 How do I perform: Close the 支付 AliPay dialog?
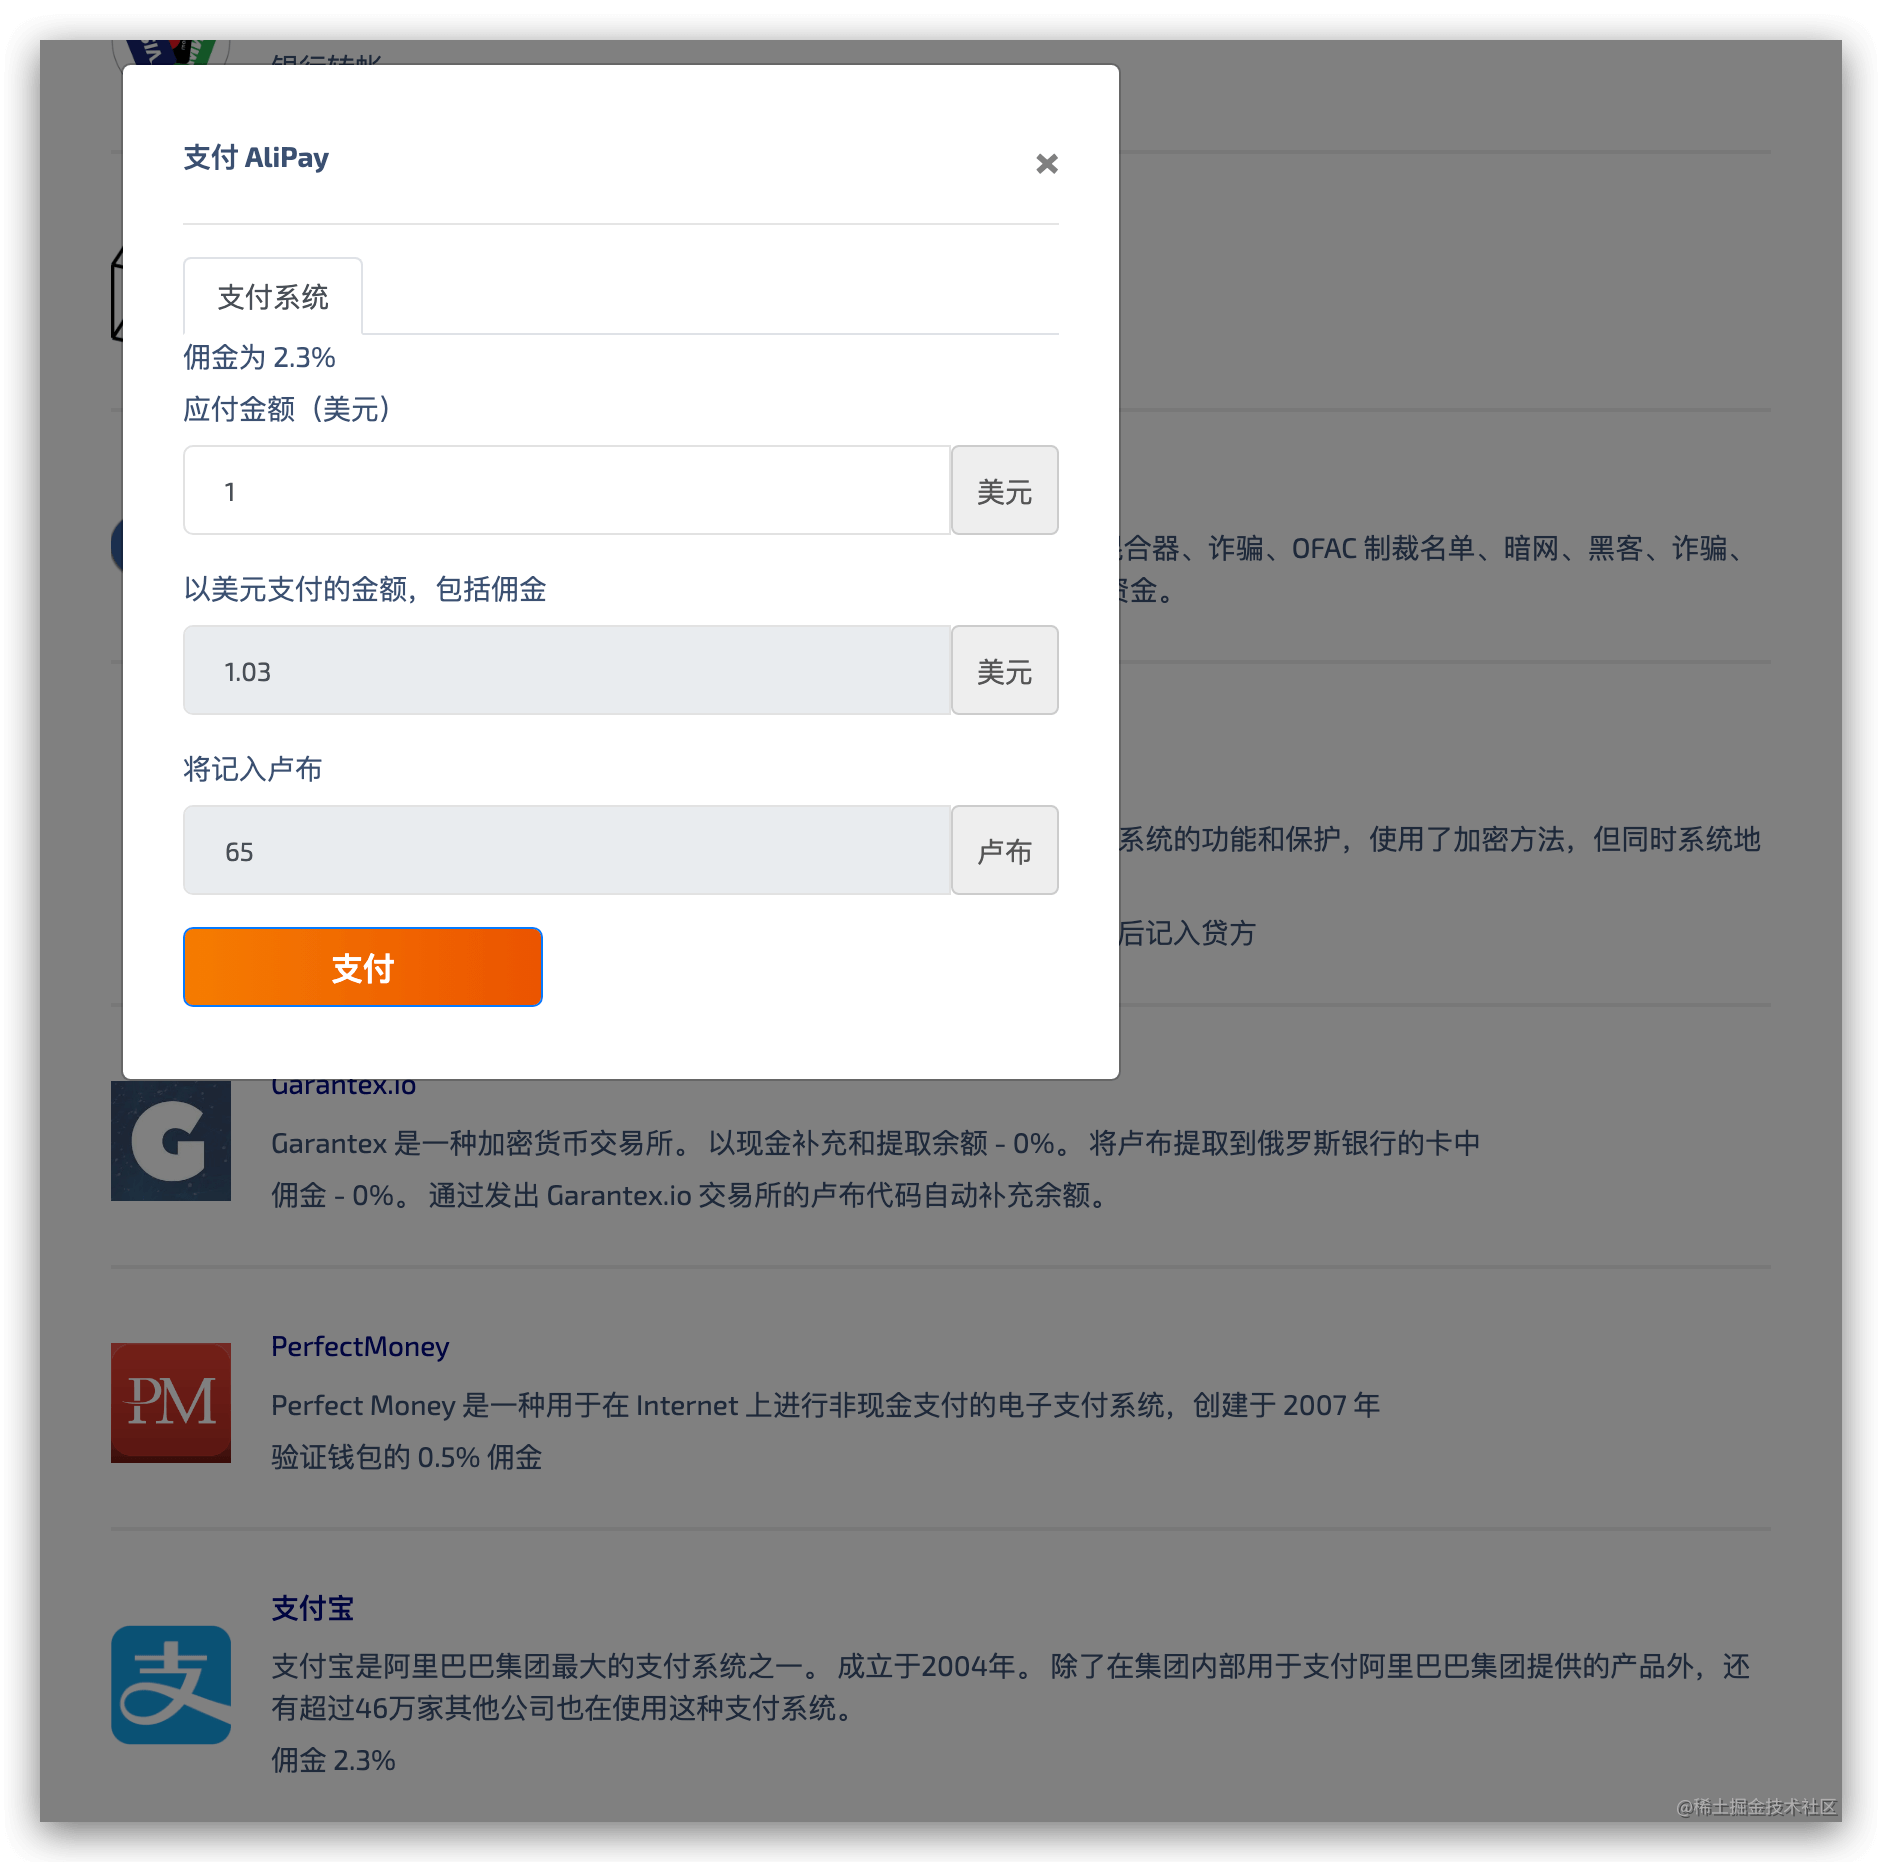click(1046, 163)
